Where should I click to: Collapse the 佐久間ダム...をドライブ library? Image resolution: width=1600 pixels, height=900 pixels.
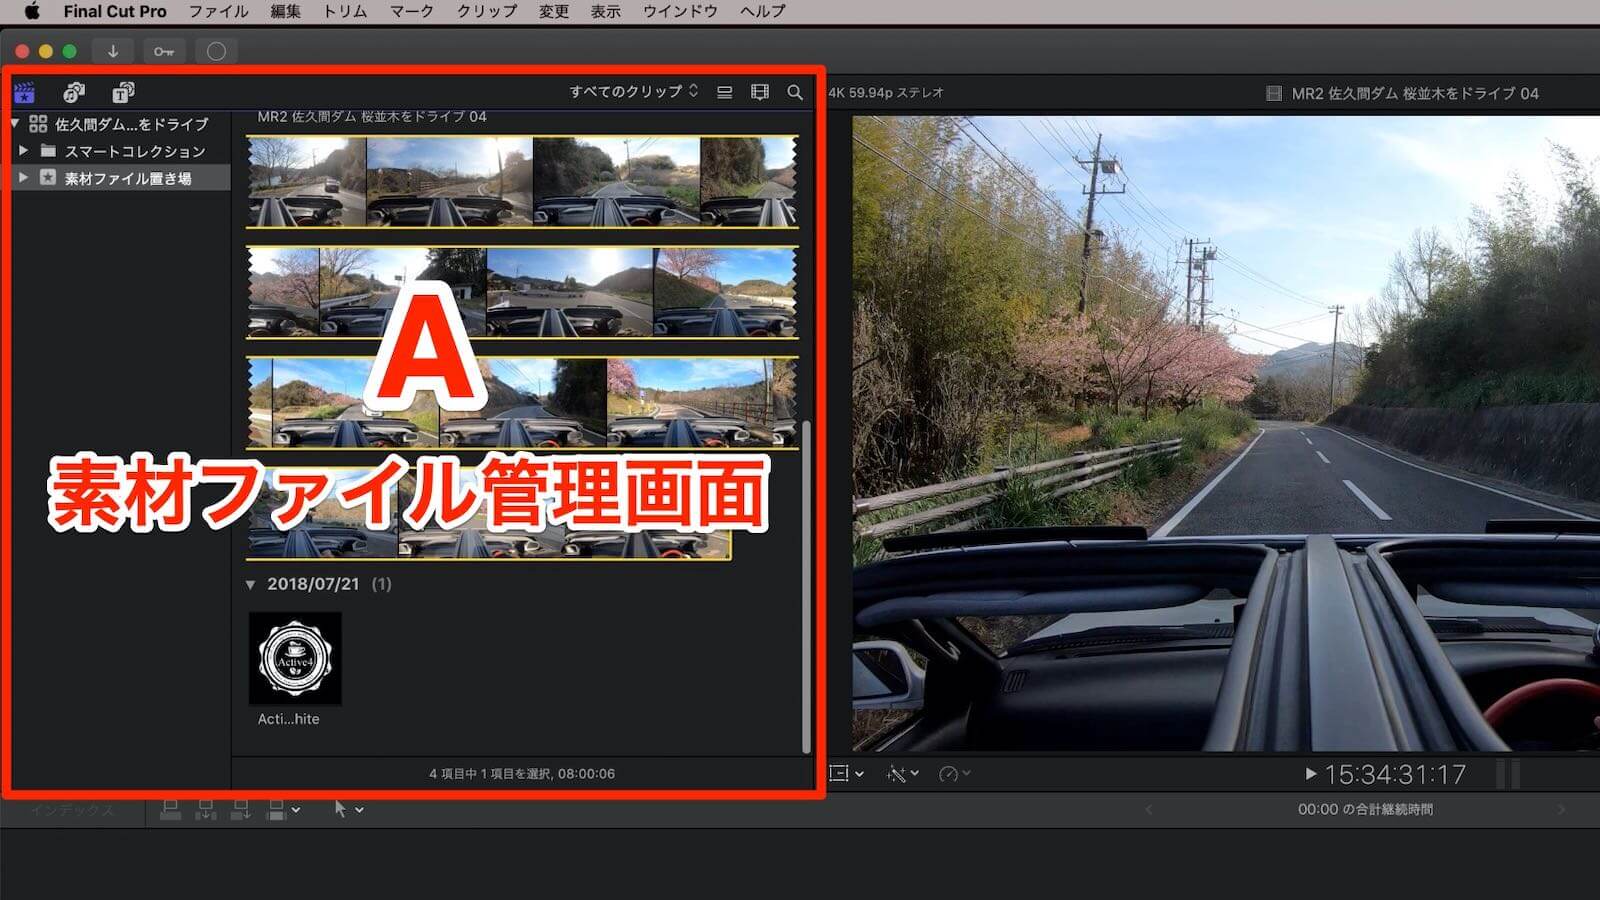(x=15, y=124)
